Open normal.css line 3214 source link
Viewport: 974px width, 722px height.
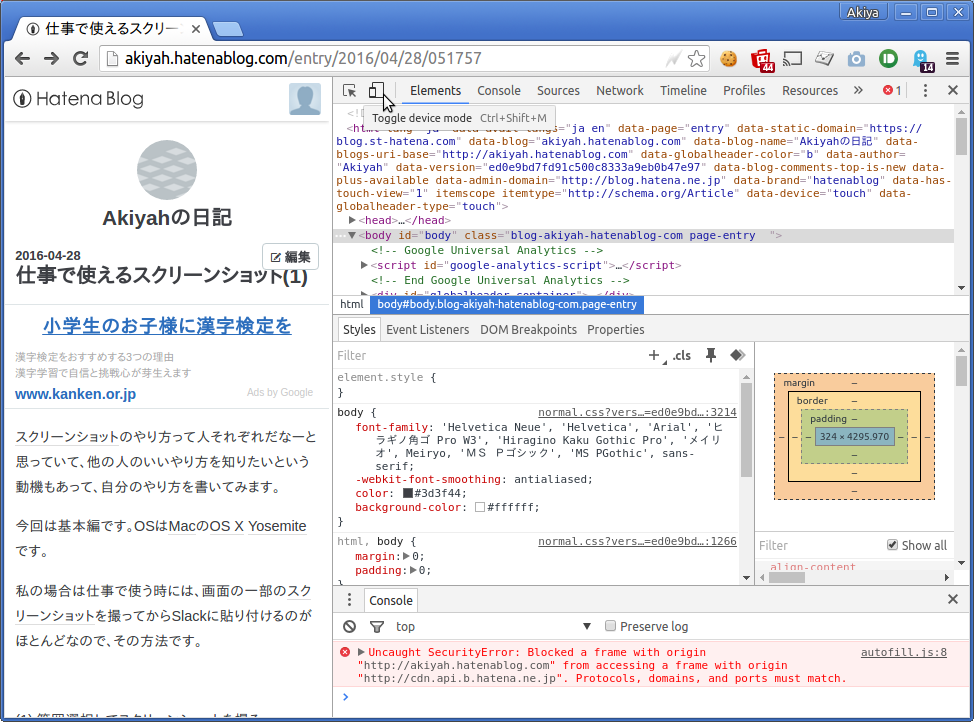click(637, 412)
